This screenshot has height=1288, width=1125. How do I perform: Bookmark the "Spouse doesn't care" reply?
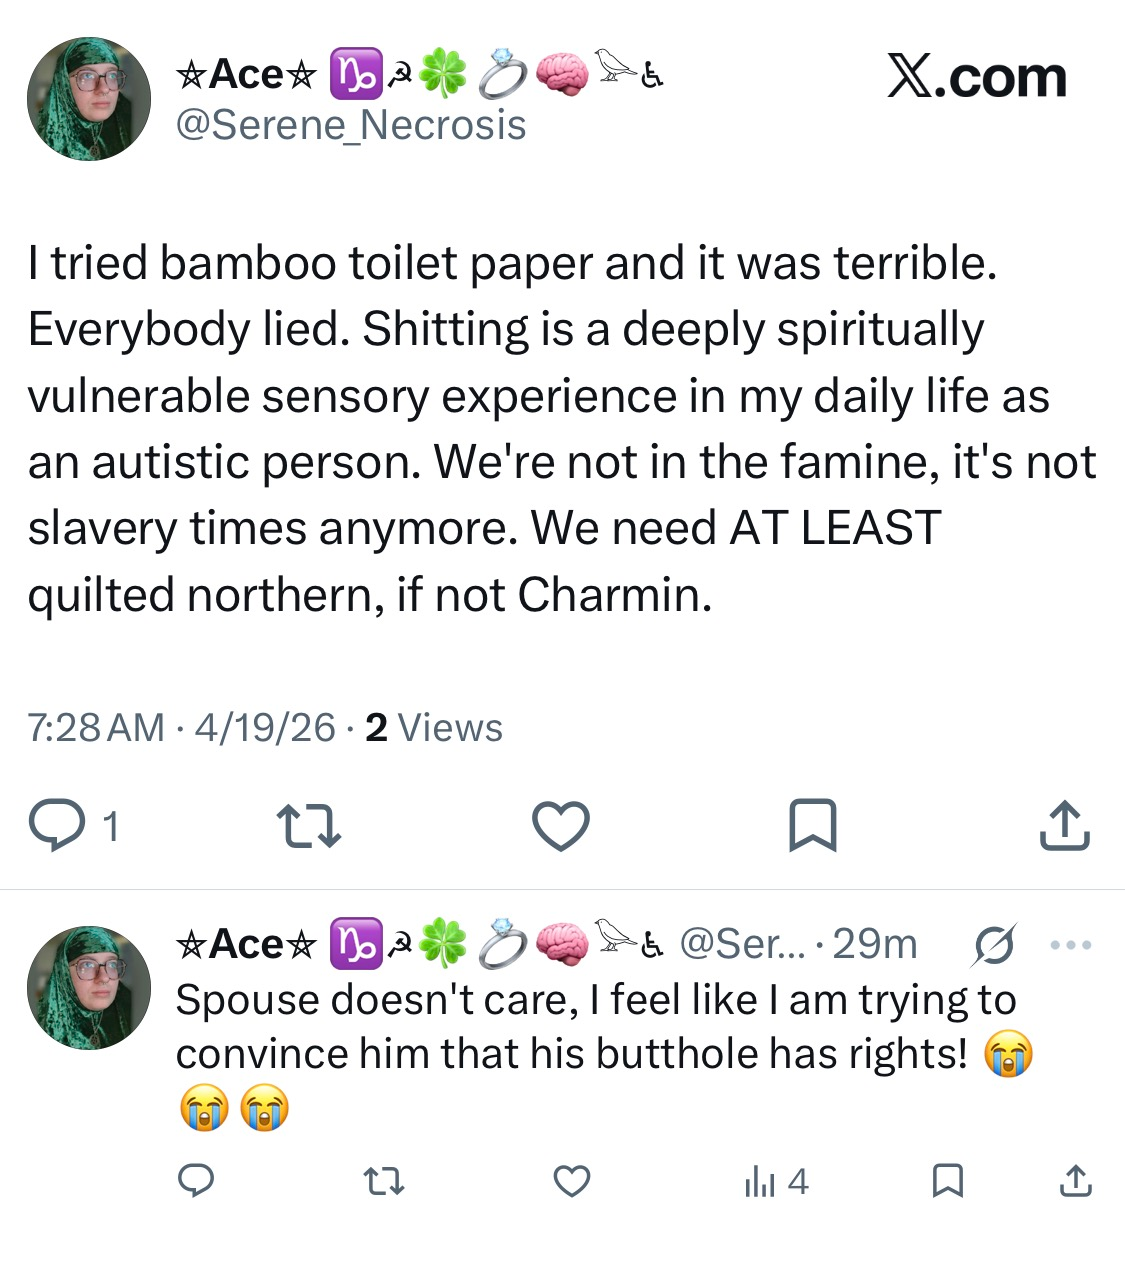[947, 1181]
